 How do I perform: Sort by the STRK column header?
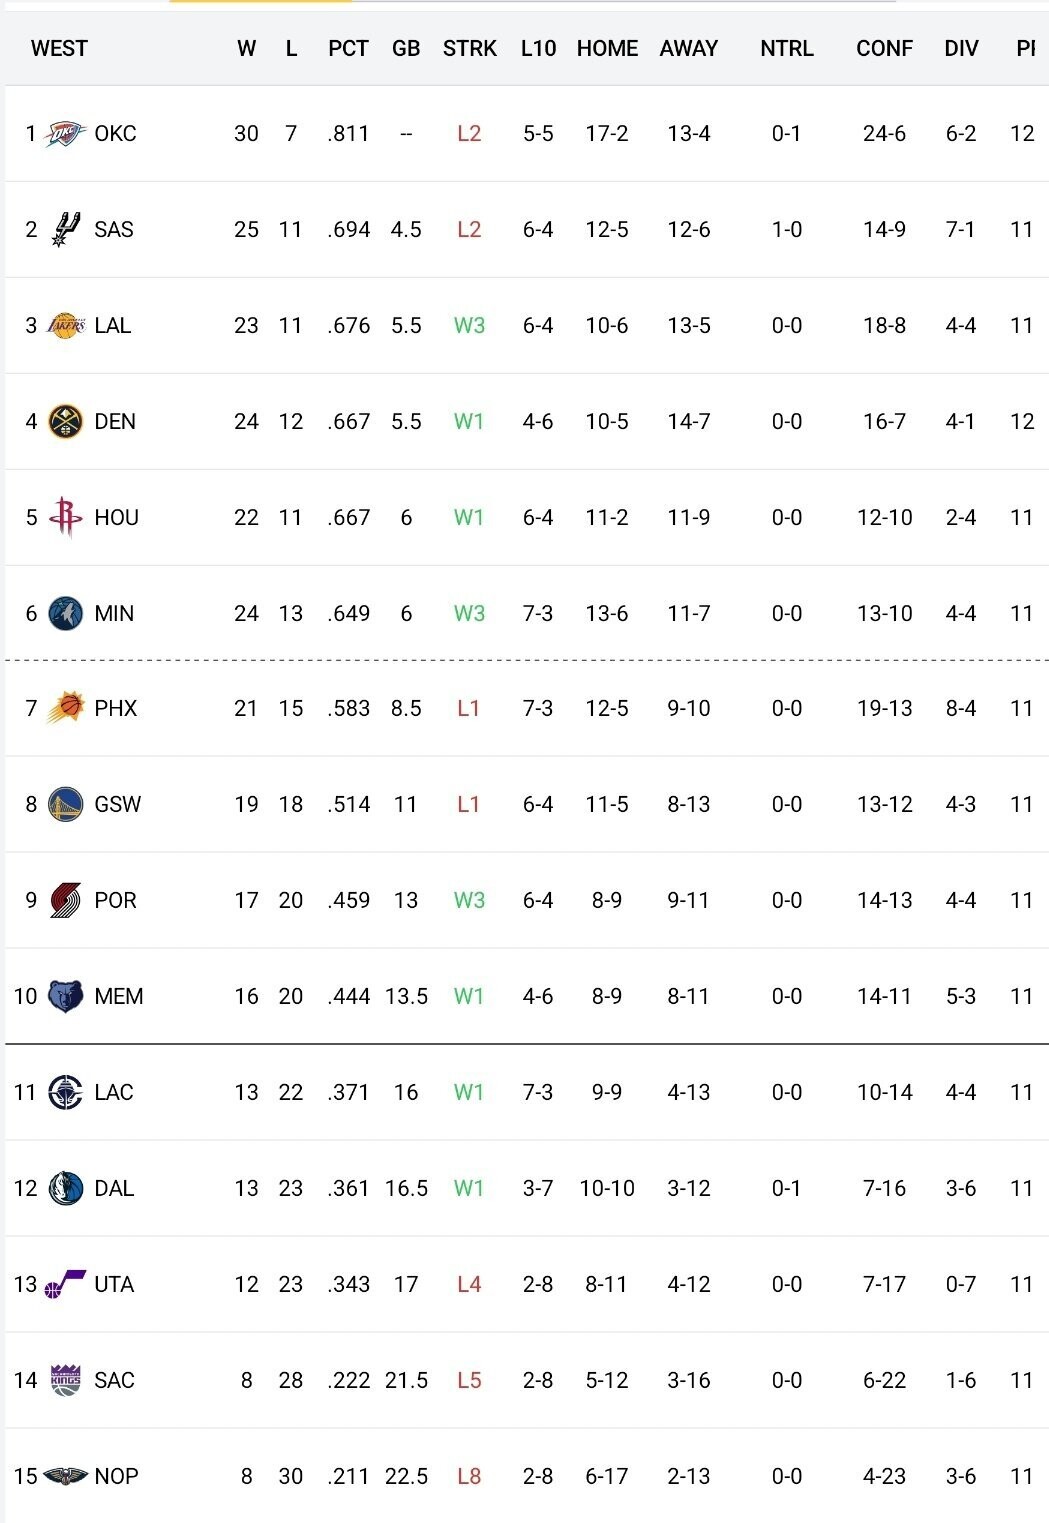469,48
